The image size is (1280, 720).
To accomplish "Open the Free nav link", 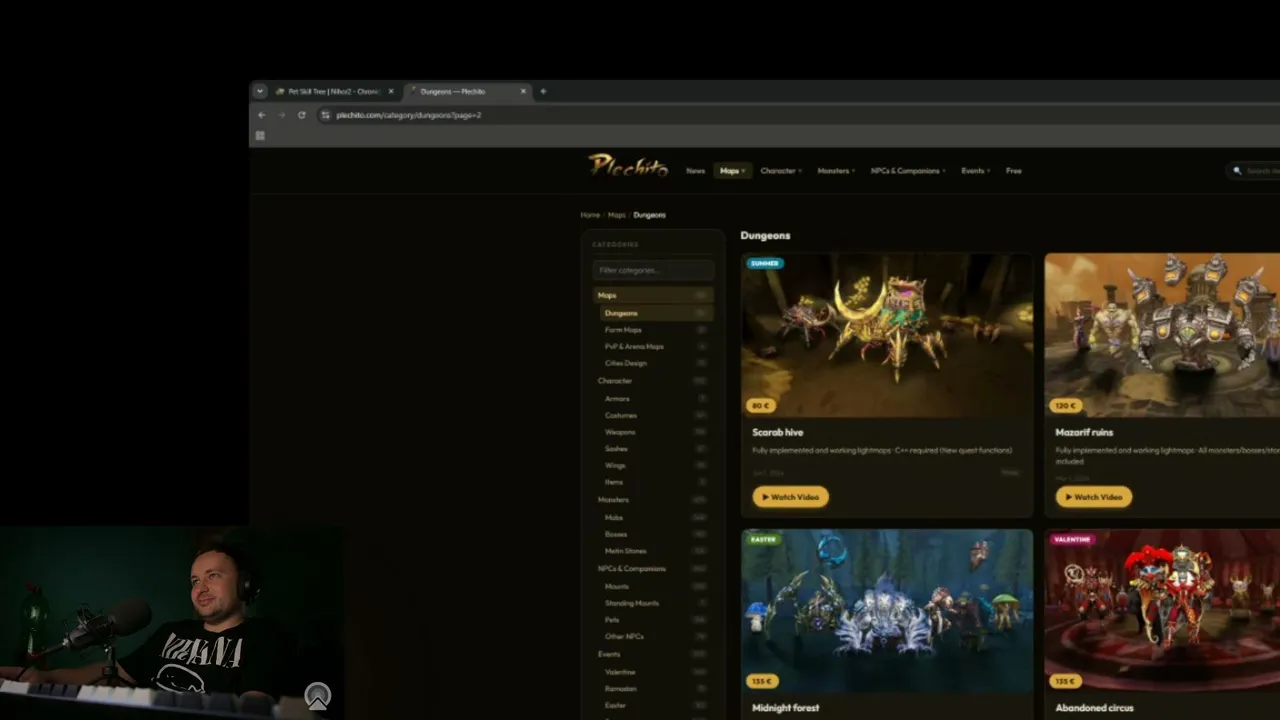I will 1014,171.
